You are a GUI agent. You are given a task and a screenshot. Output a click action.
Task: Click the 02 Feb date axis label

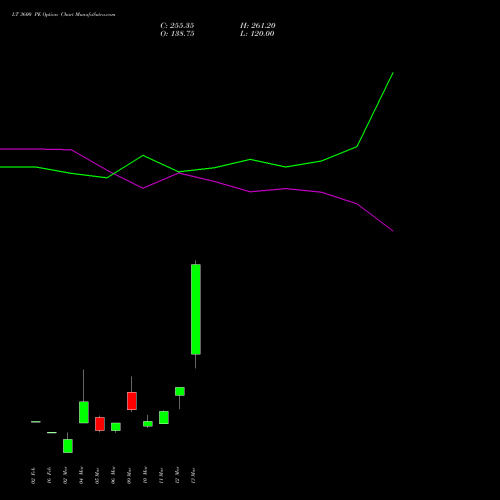[x=33, y=476]
